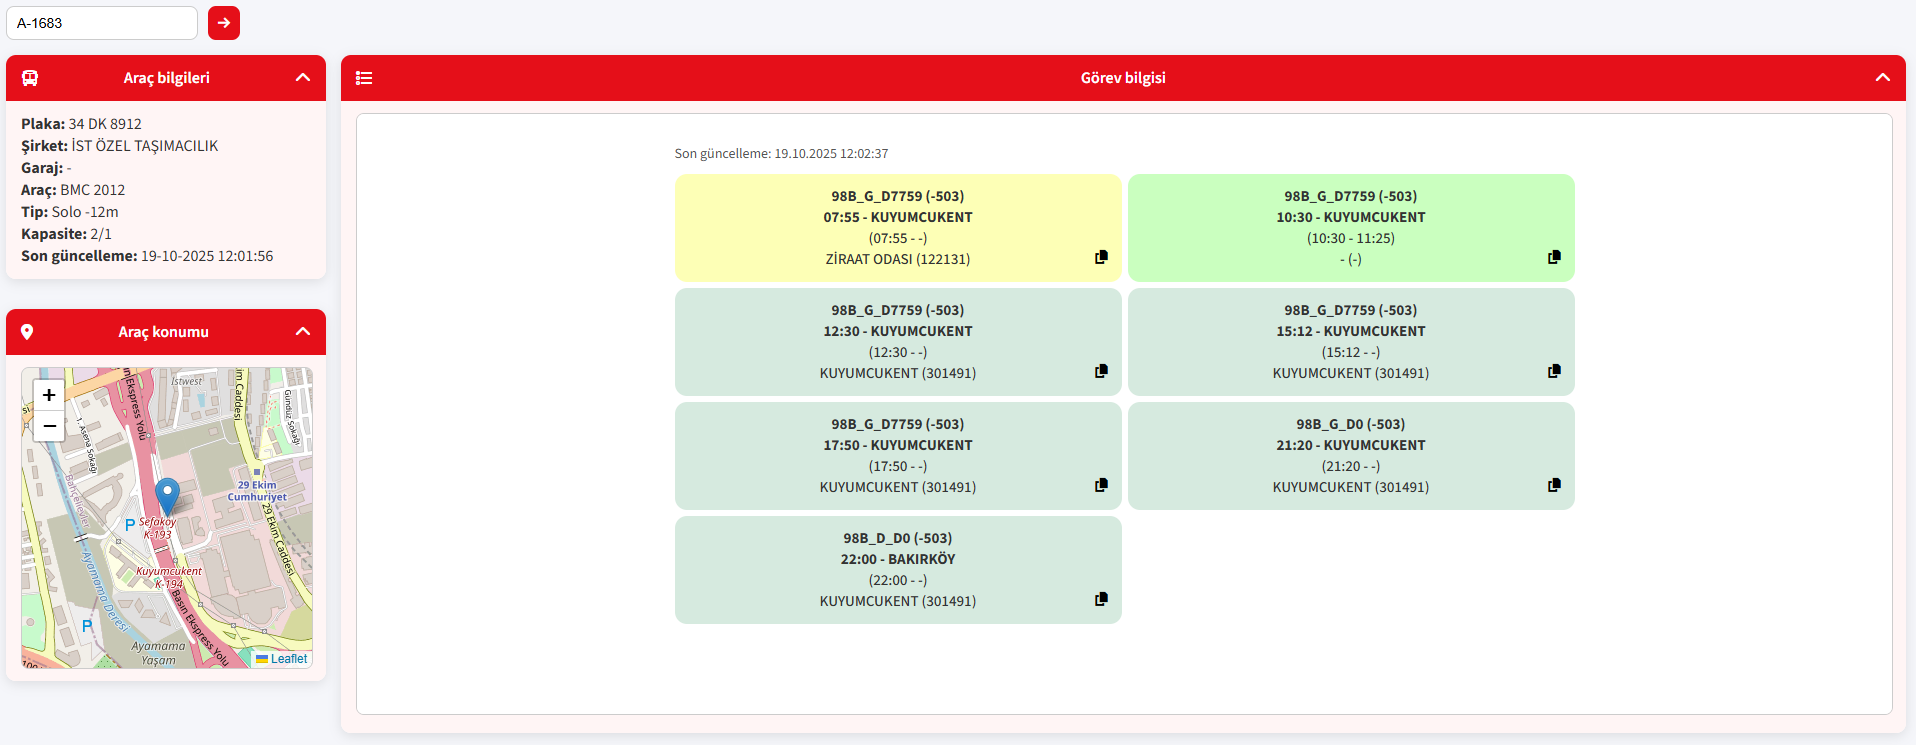The height and width of the screenshot is (745, 1916).
Task: Click the list icon in Görev bilgisi header
Action: click(x=364, y=78)
